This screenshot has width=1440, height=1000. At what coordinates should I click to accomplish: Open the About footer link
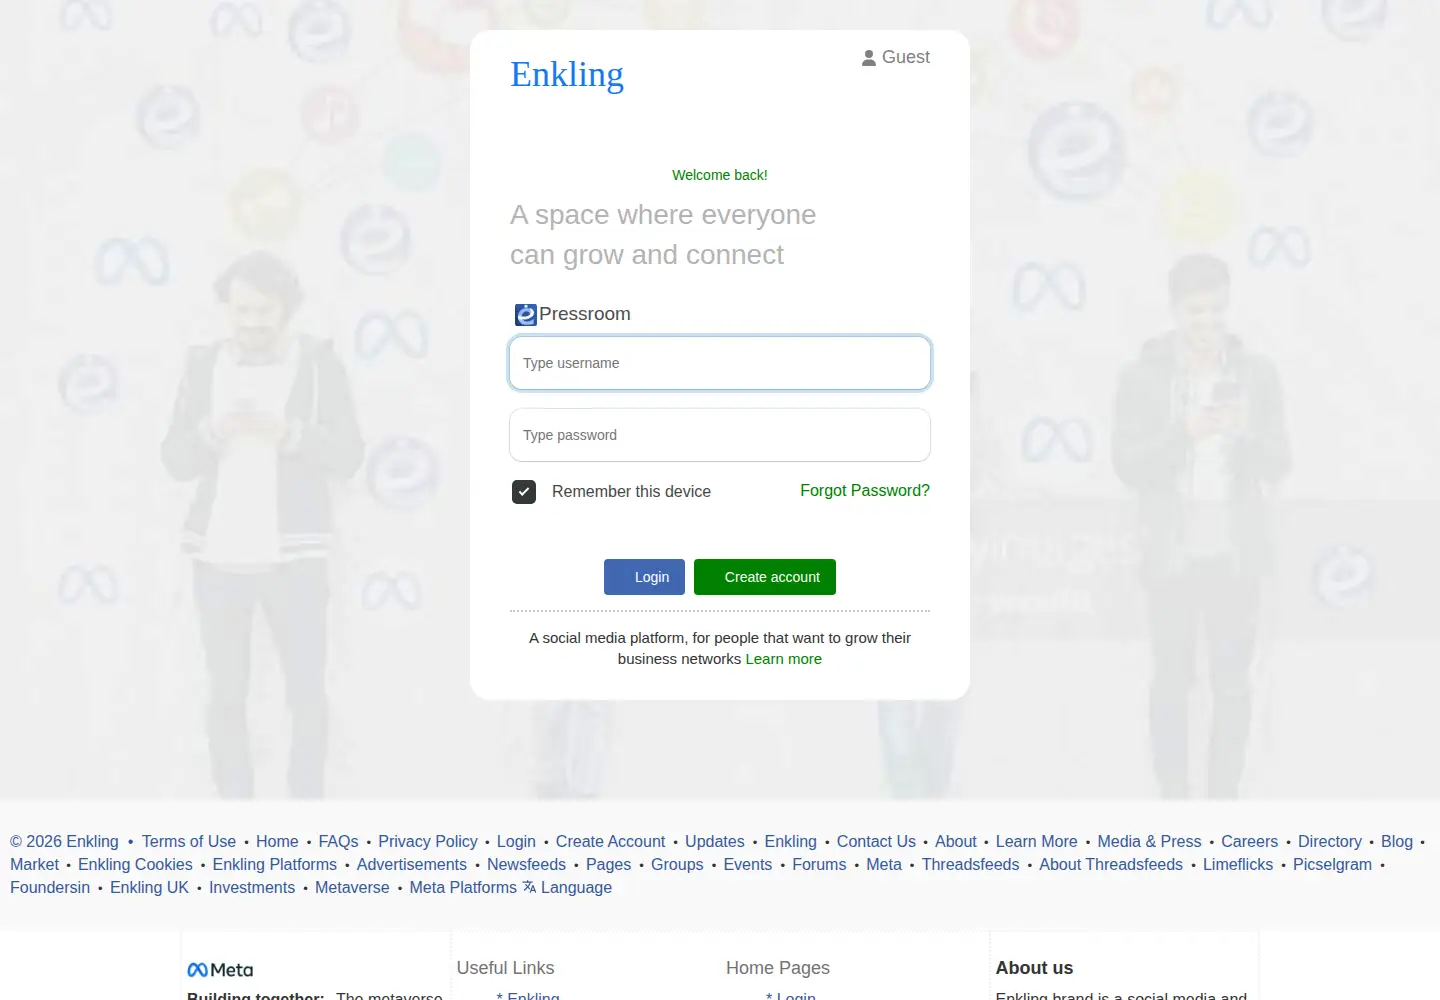956,841
